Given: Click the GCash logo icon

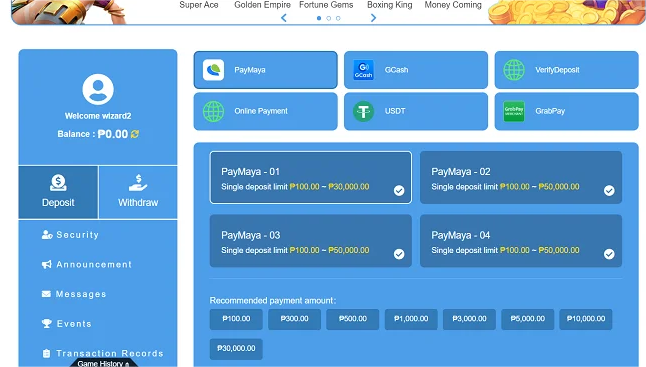Looking at the screenshot, I should coord(363,70).
